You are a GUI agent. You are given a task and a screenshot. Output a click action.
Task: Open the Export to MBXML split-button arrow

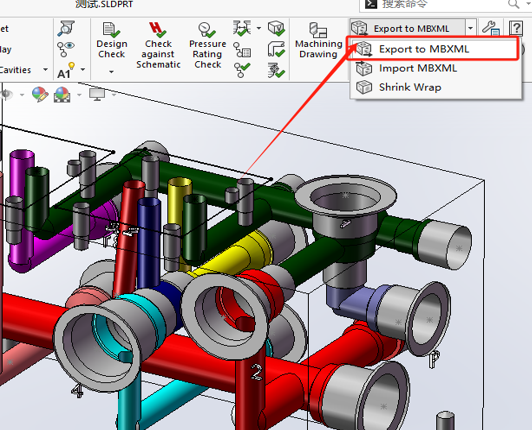click(471, 28)
